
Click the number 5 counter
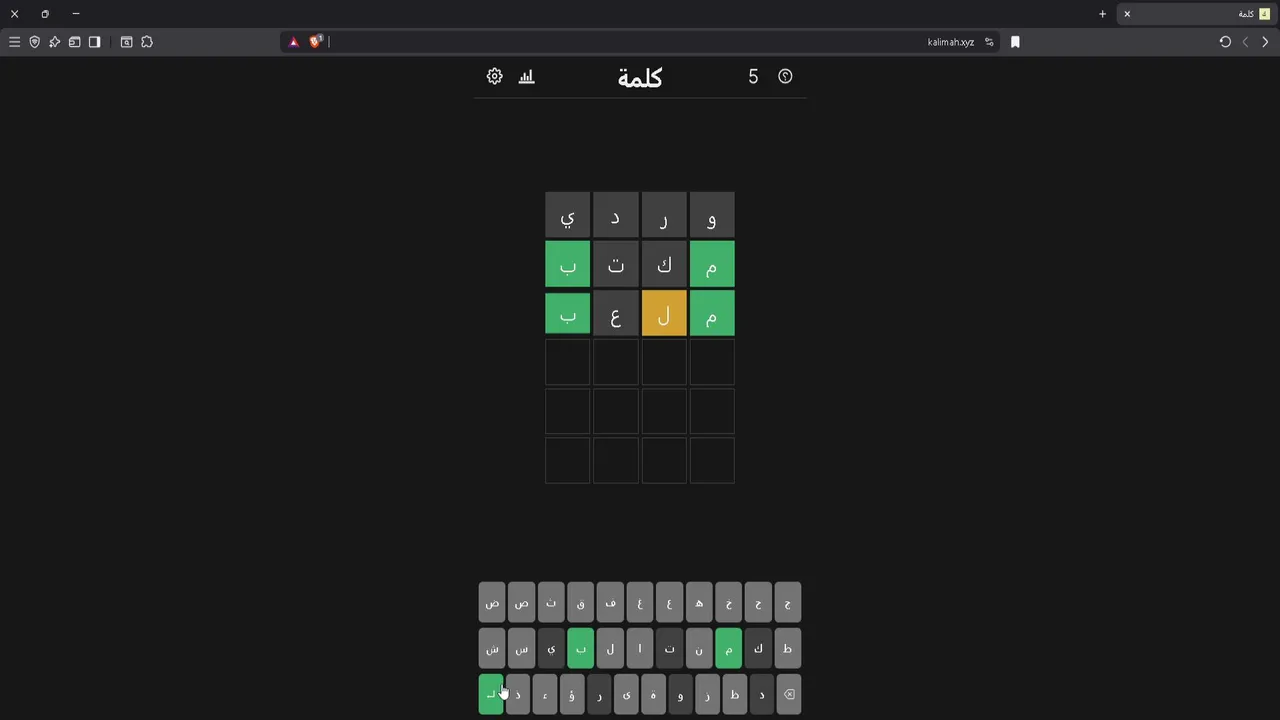coord(753,76)
